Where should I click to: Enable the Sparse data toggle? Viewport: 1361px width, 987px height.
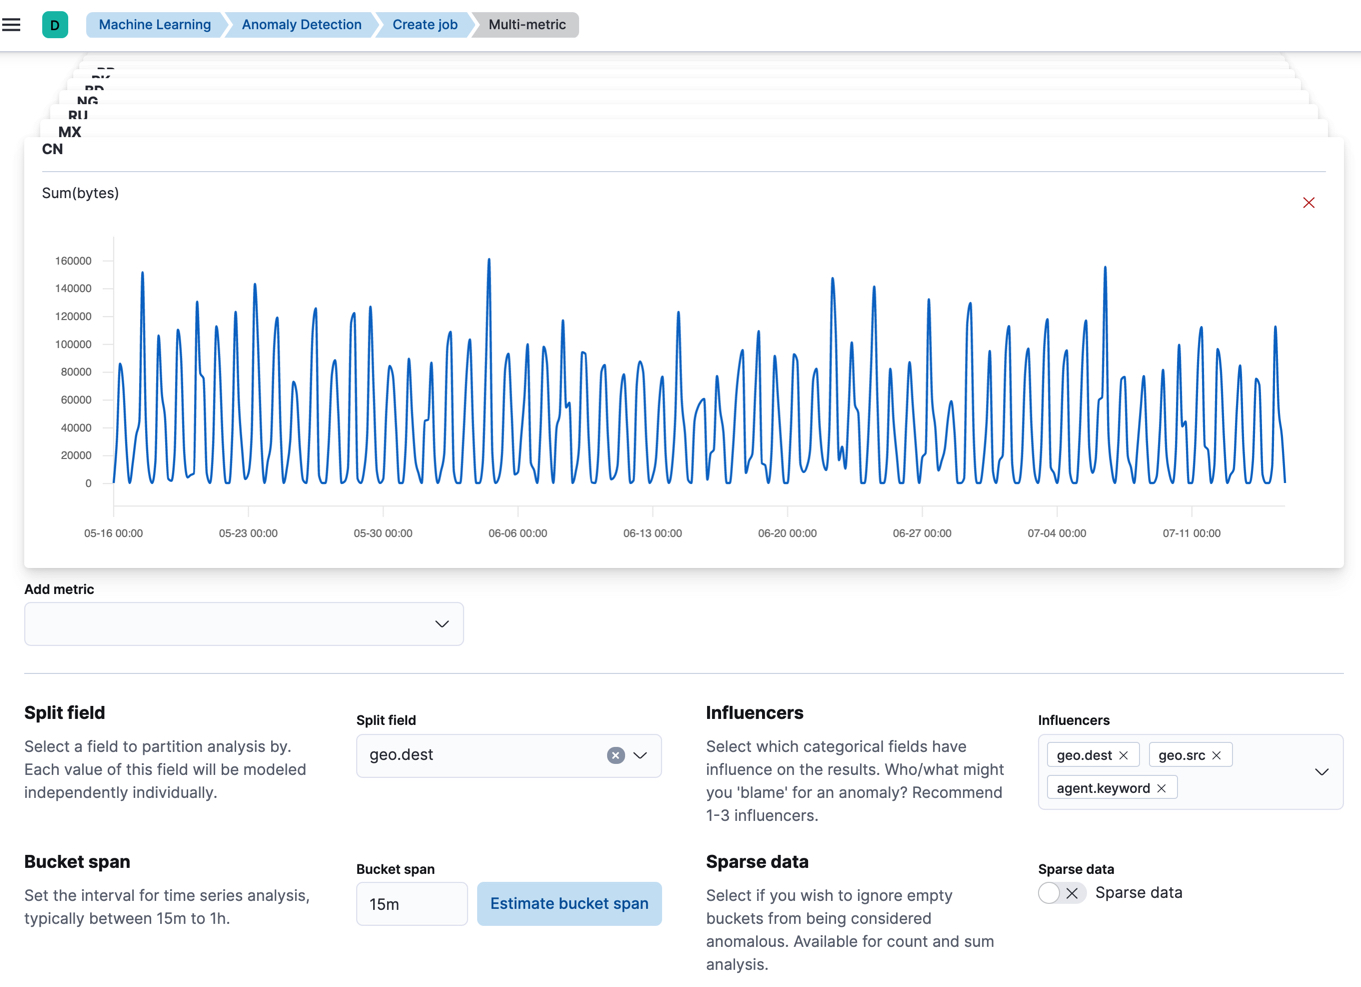click(x=1050, y=892)
